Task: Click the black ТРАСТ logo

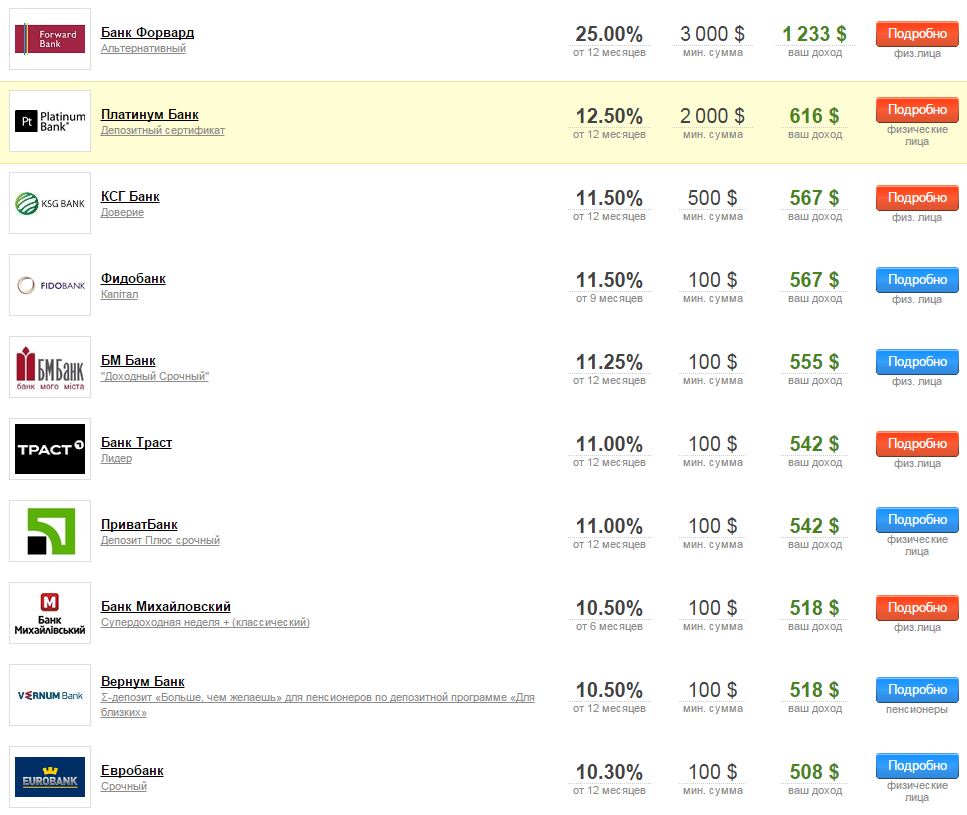Action: click(x=50, y=449)
